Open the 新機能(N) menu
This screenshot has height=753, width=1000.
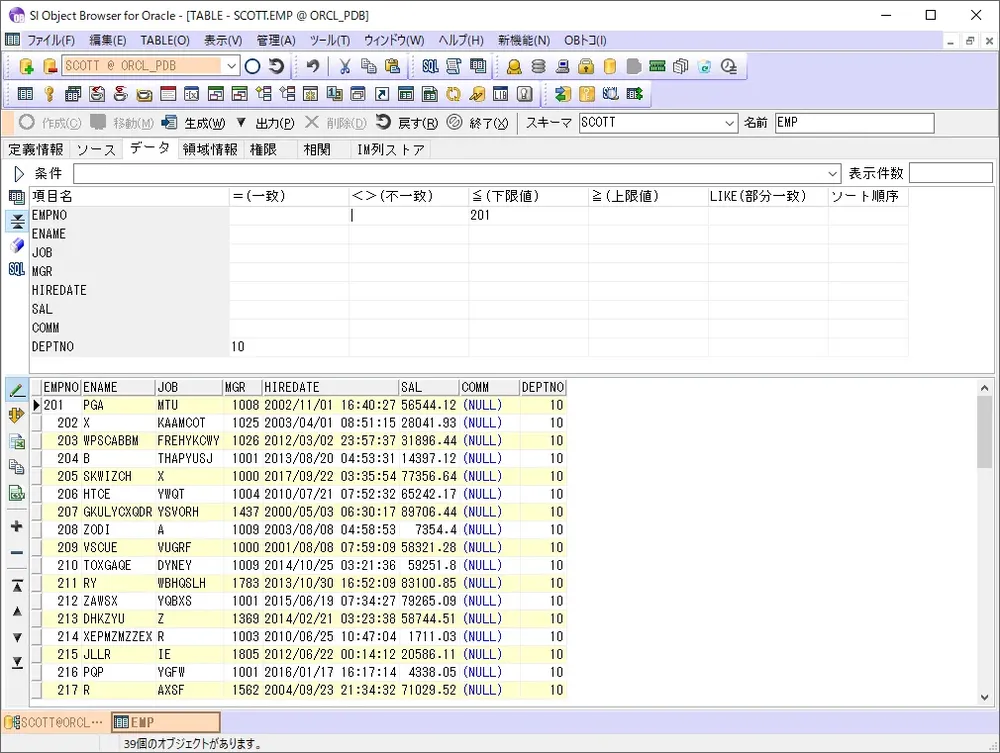tap(524, 40)
